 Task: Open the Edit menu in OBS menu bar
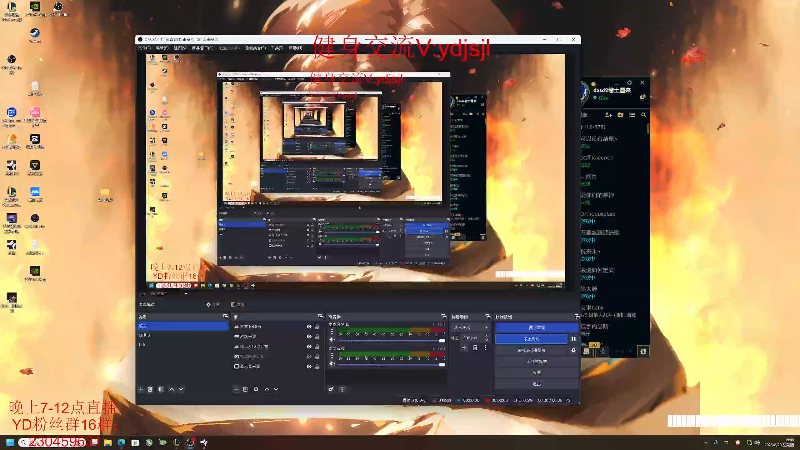pos(162,48)
